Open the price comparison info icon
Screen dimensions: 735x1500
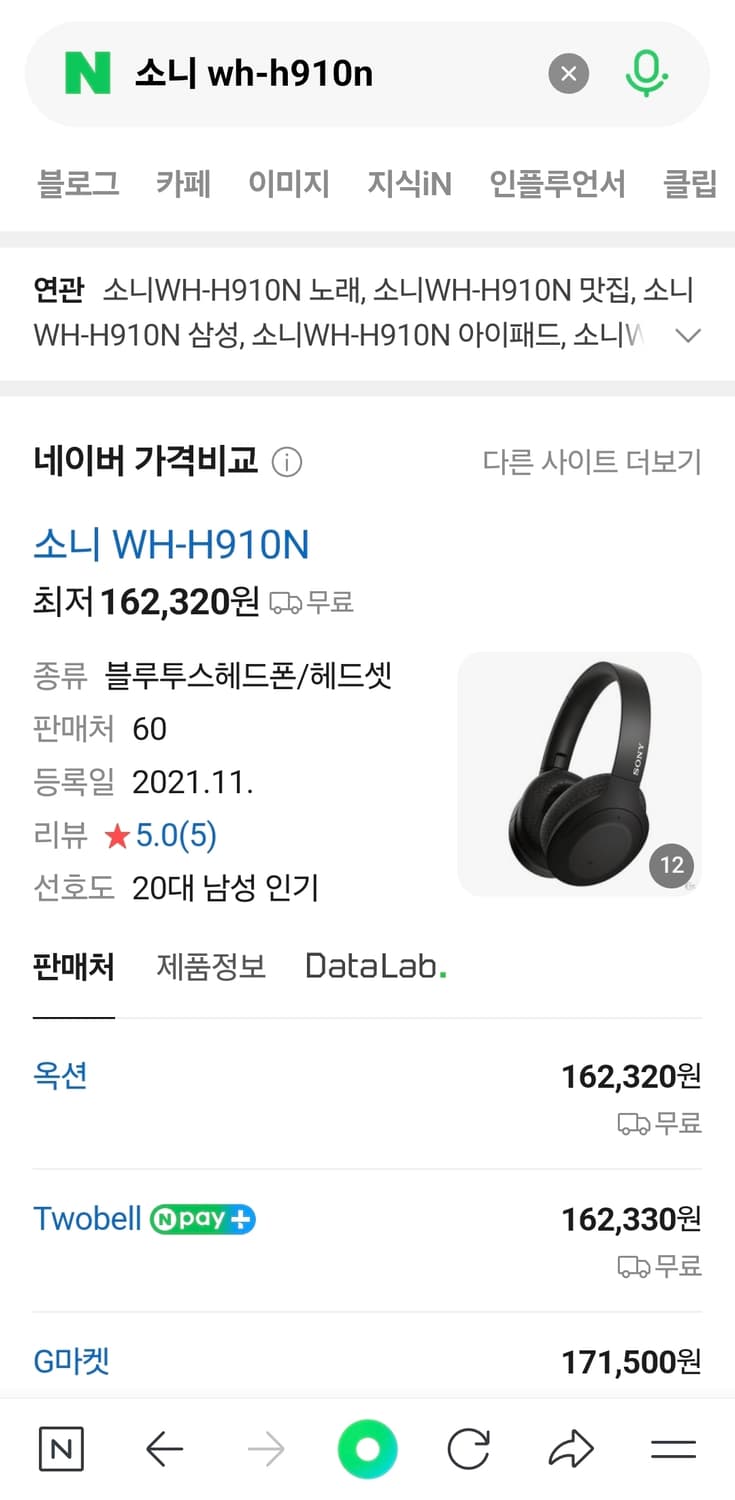[287, 463]
